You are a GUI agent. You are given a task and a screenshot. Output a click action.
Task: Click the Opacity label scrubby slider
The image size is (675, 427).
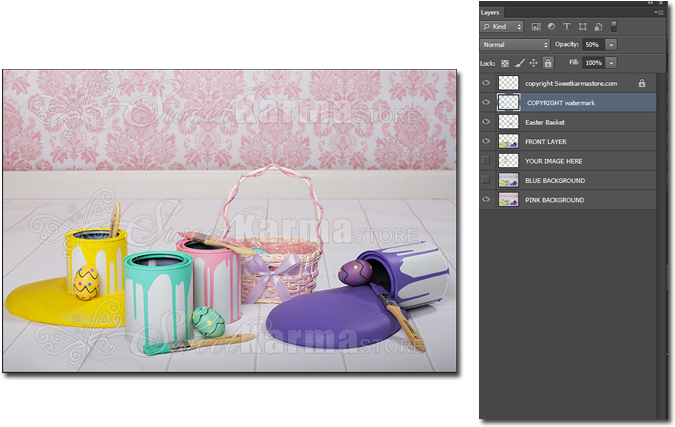pyautogui.click(x=567, y=44)
